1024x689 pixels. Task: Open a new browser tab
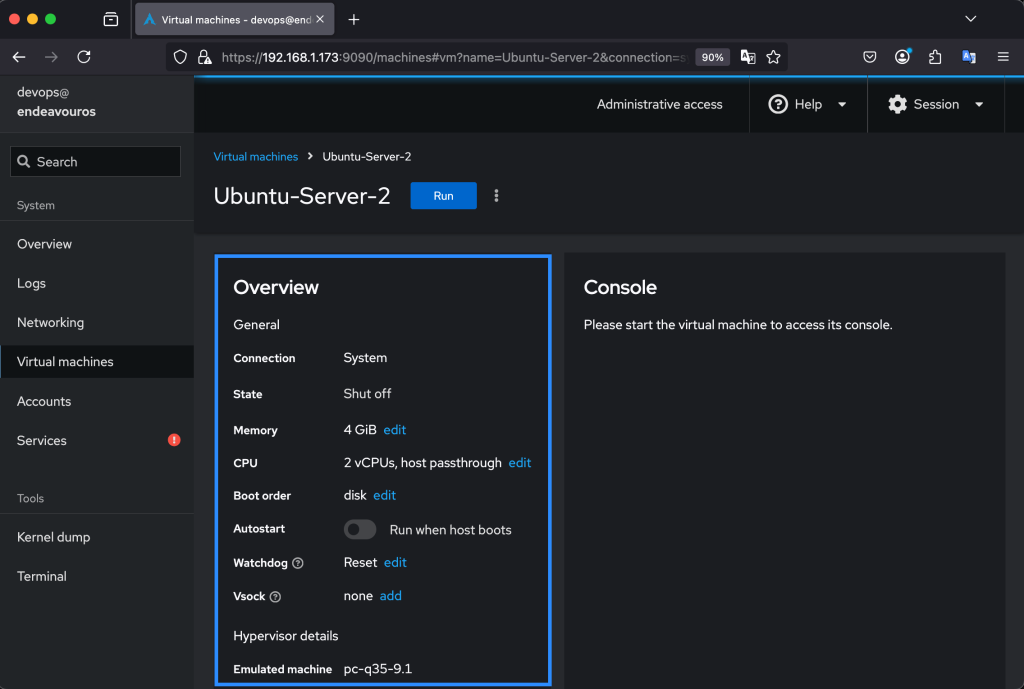(353, 19)
